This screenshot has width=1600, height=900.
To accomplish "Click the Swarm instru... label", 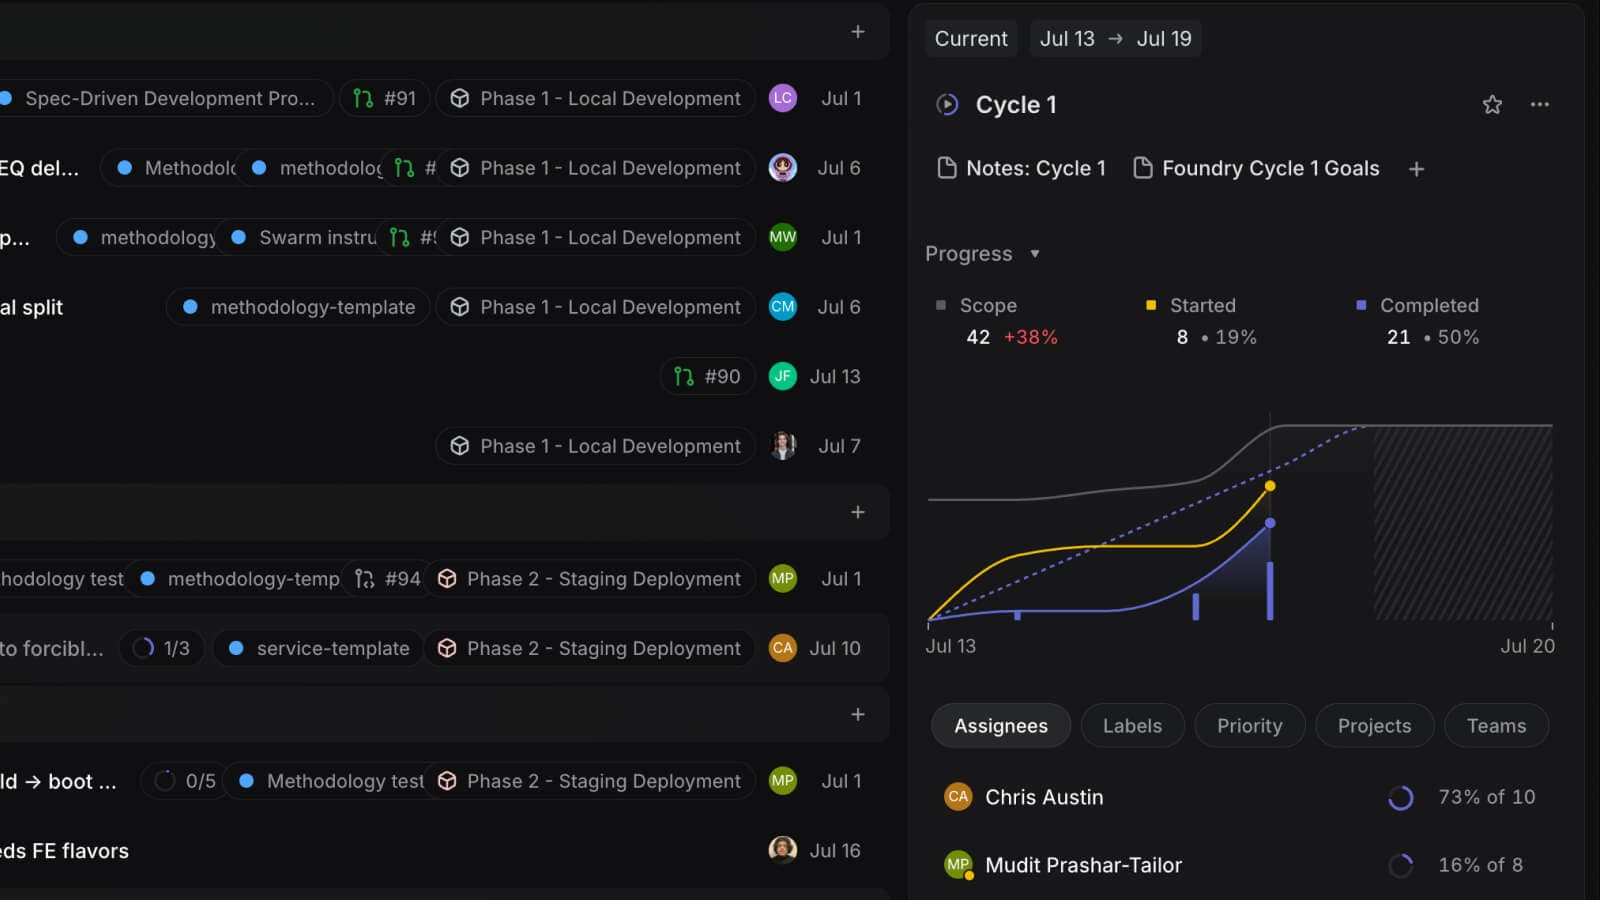I will coord(303,237).
